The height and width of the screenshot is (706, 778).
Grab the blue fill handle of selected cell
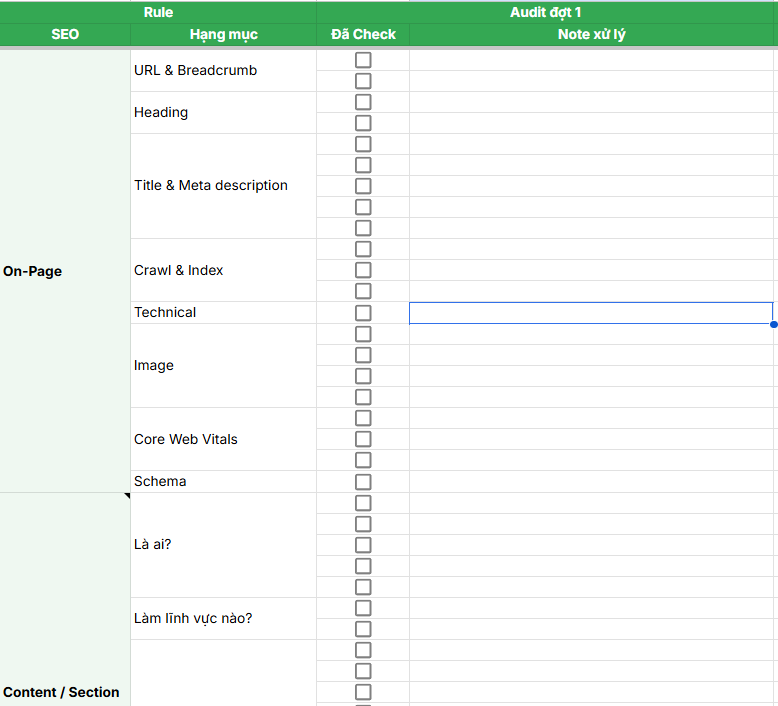tap(774, 324)
